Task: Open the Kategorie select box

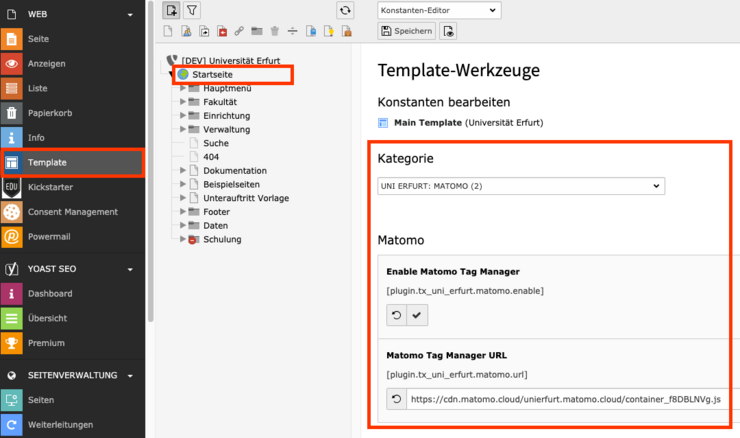Action: point(520,186)
